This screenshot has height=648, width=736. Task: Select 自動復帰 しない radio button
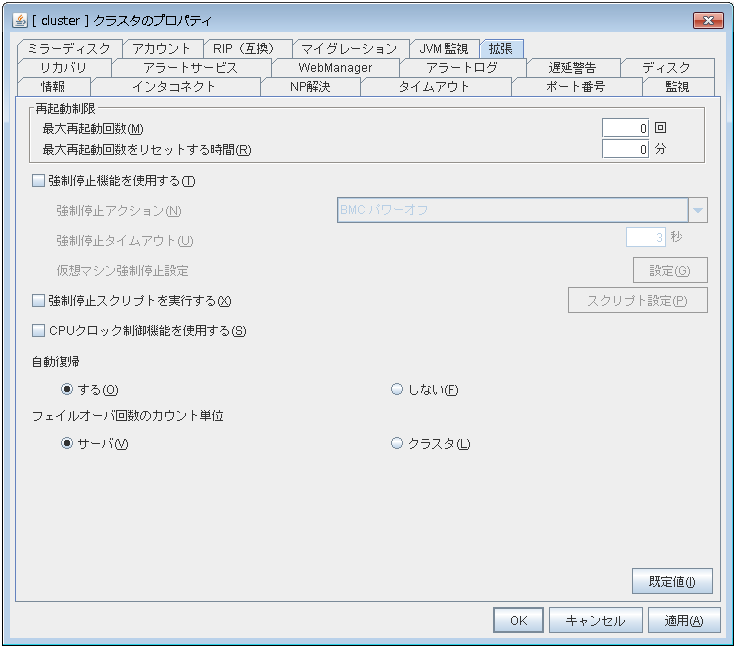(x=397, y=389)
